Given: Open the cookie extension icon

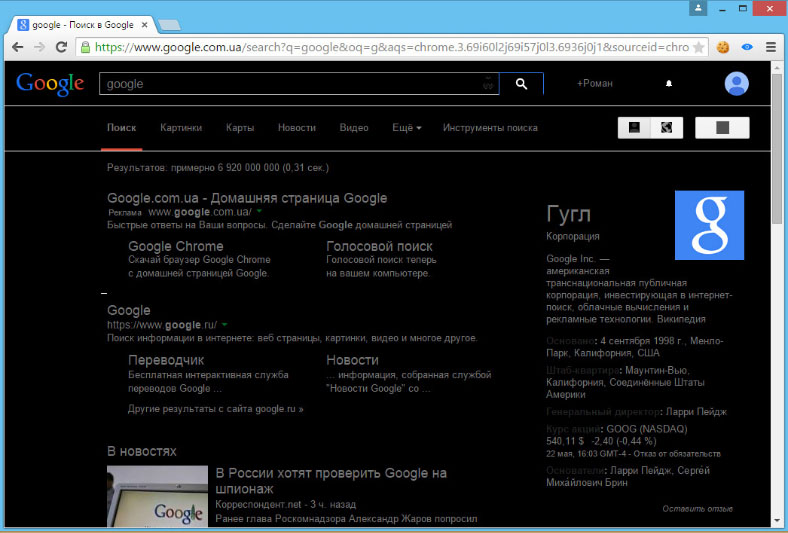Looking at the screenshot, I should [x=723, y=47].
